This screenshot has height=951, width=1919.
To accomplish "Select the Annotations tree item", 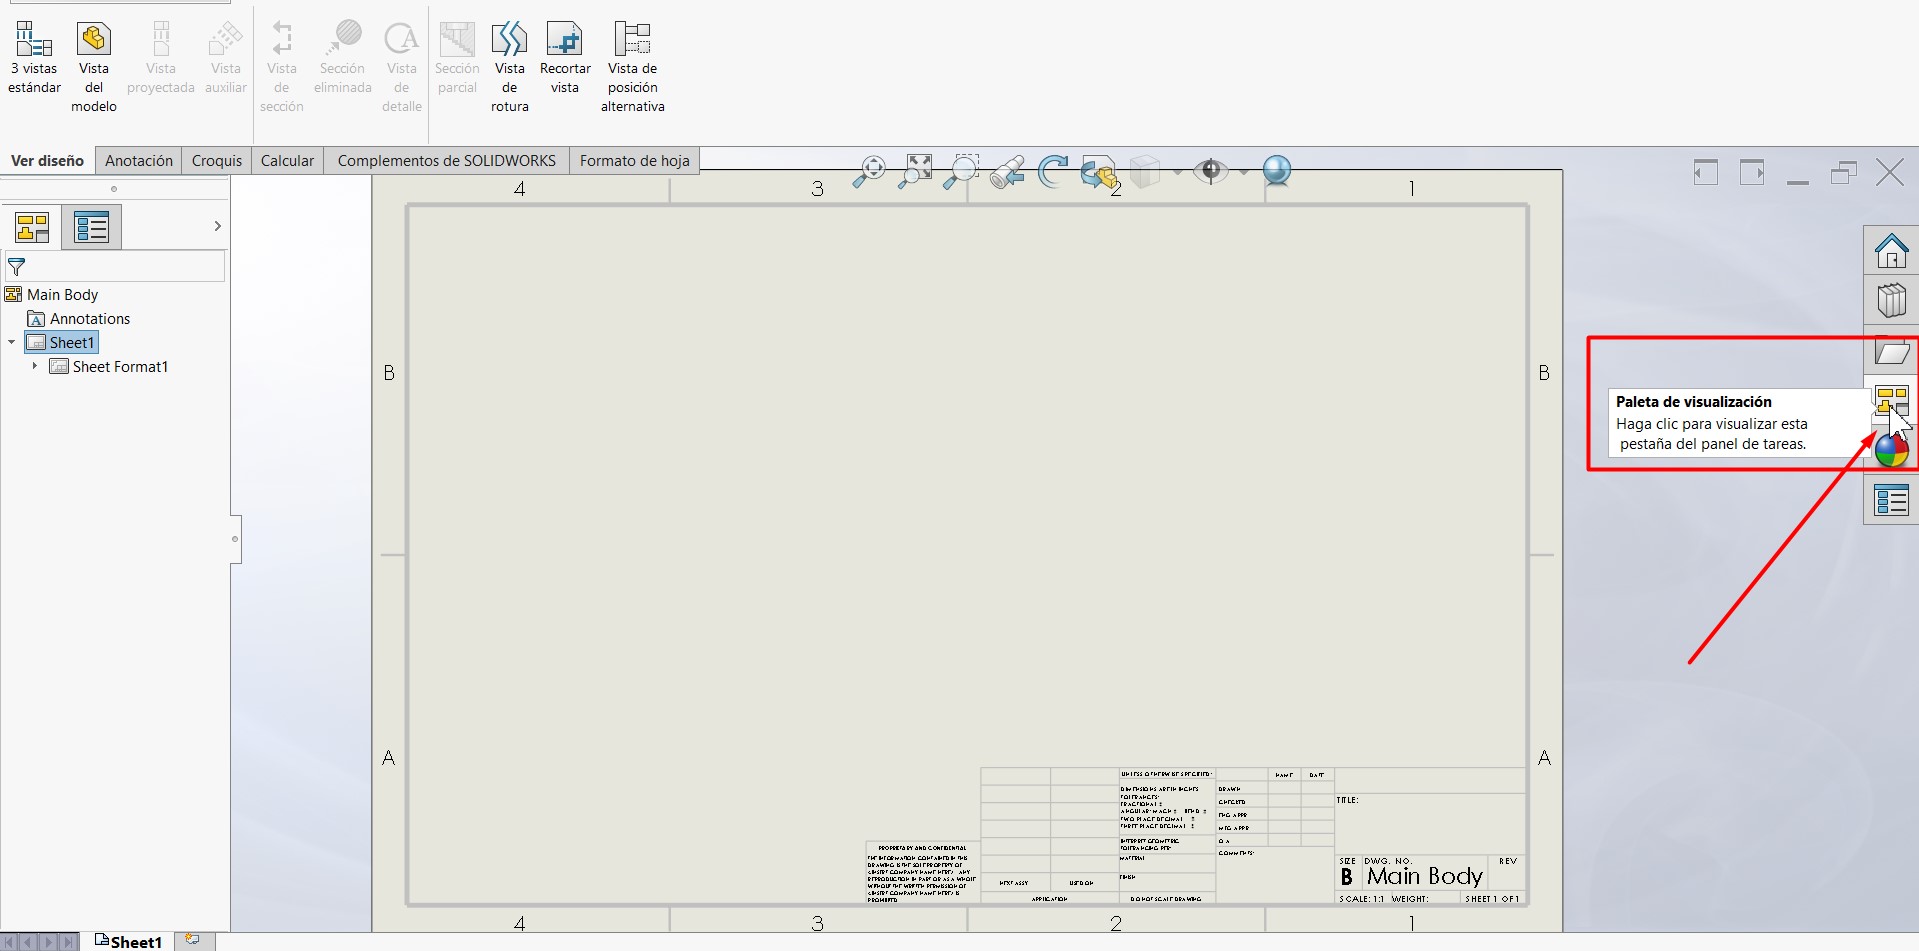I will pyautogui.click(x=90, y=319).
